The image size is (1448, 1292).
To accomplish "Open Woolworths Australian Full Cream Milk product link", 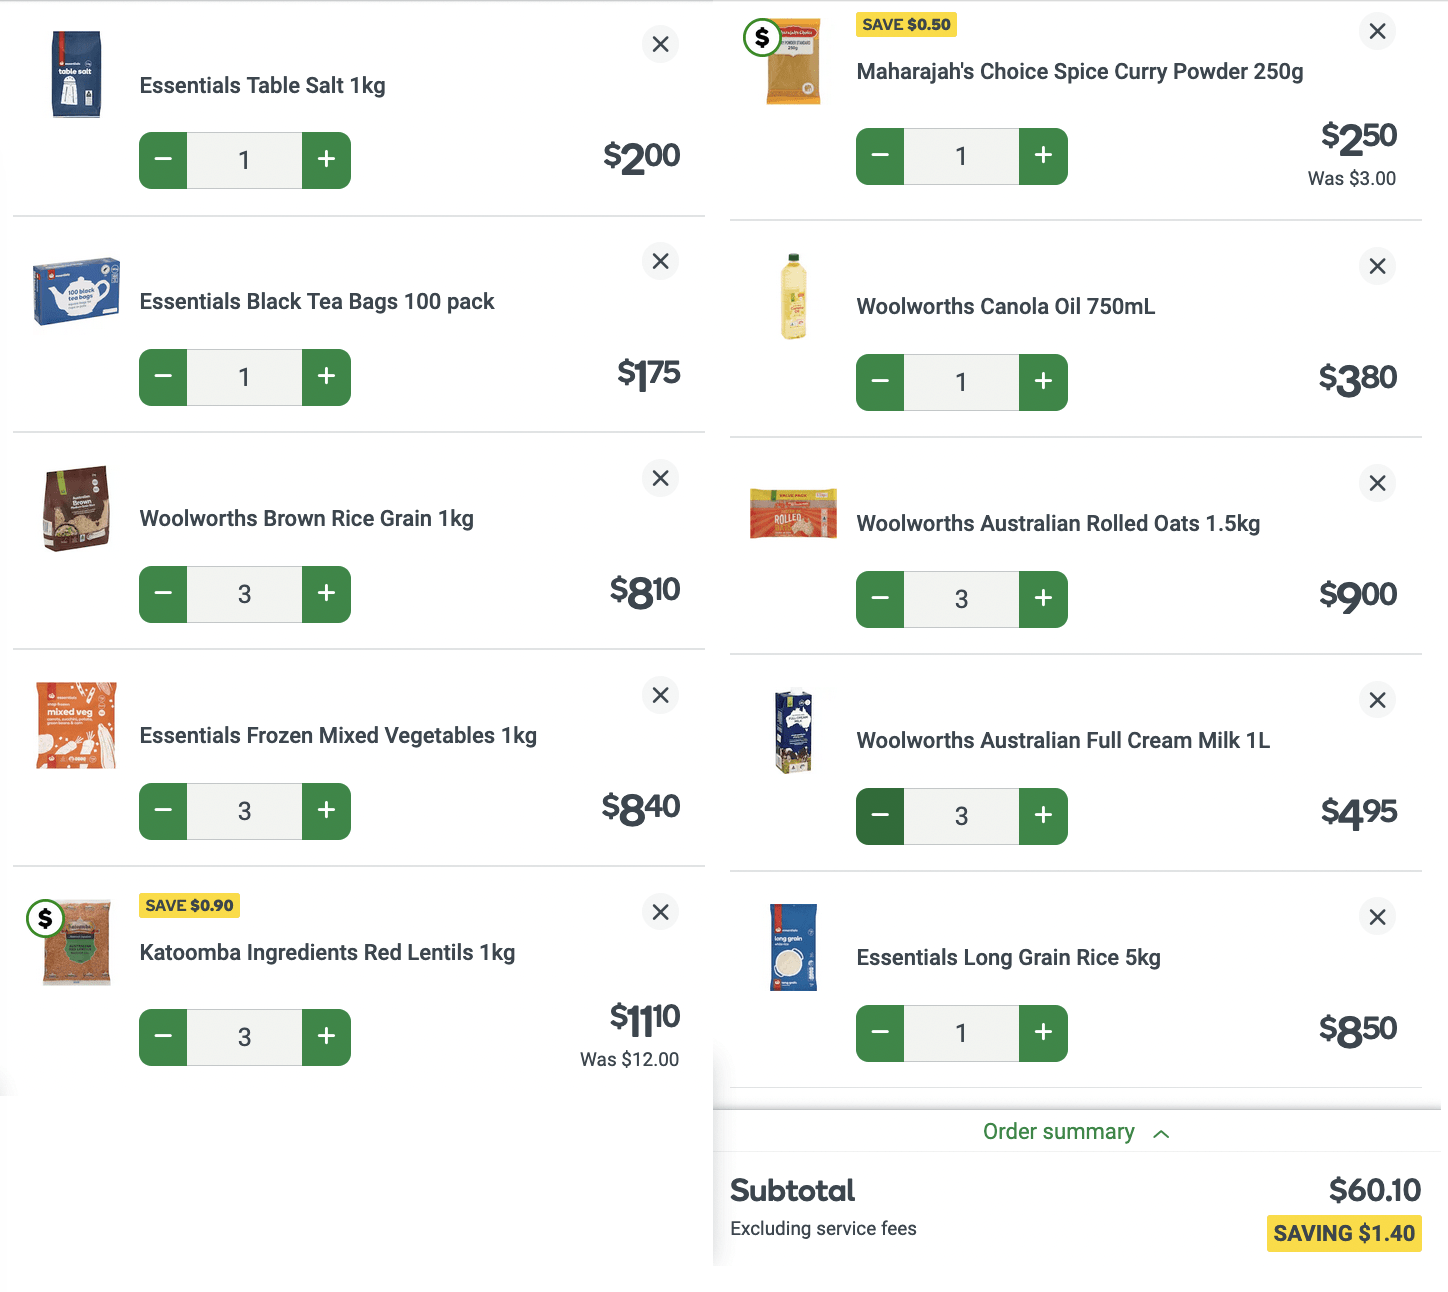I will pyautogui.click(x=1063, y=740).
